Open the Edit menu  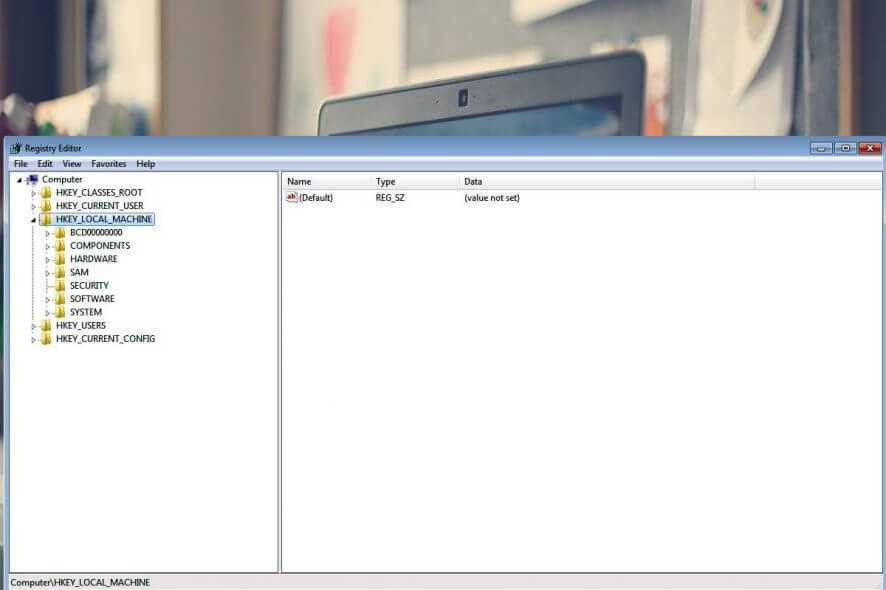(44, 163)
